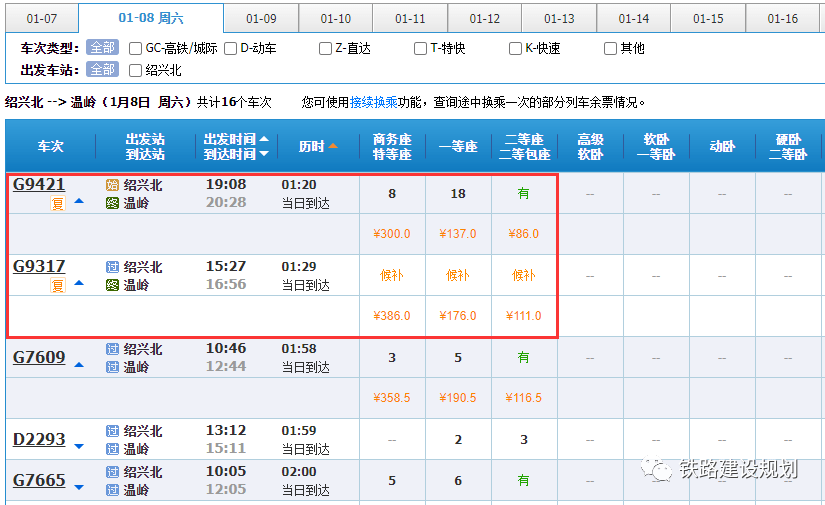Click the 全部 button for 车次类型
The height and width of the screenshot is (505, 825).
[102, 48]
